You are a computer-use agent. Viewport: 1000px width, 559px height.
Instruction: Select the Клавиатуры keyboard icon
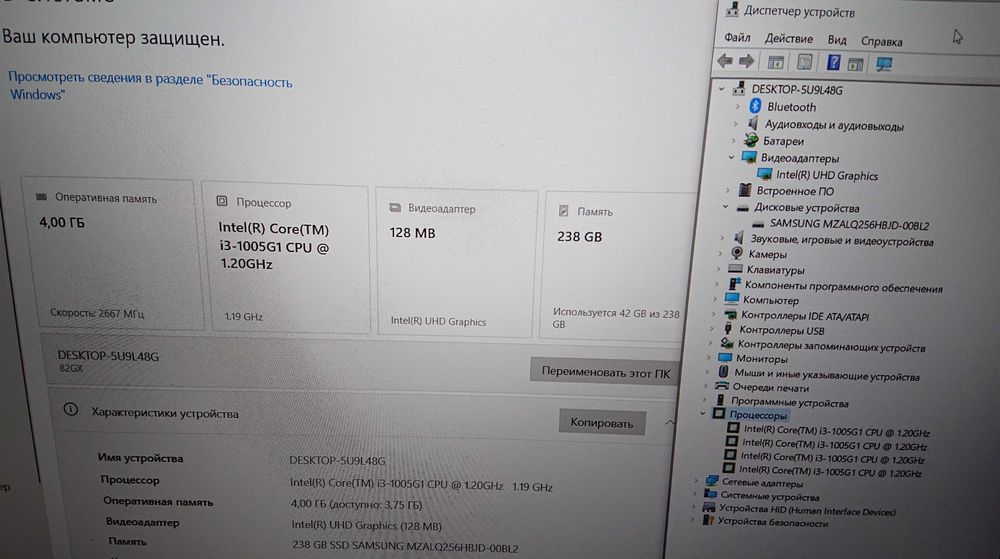[x=735, y=268]
